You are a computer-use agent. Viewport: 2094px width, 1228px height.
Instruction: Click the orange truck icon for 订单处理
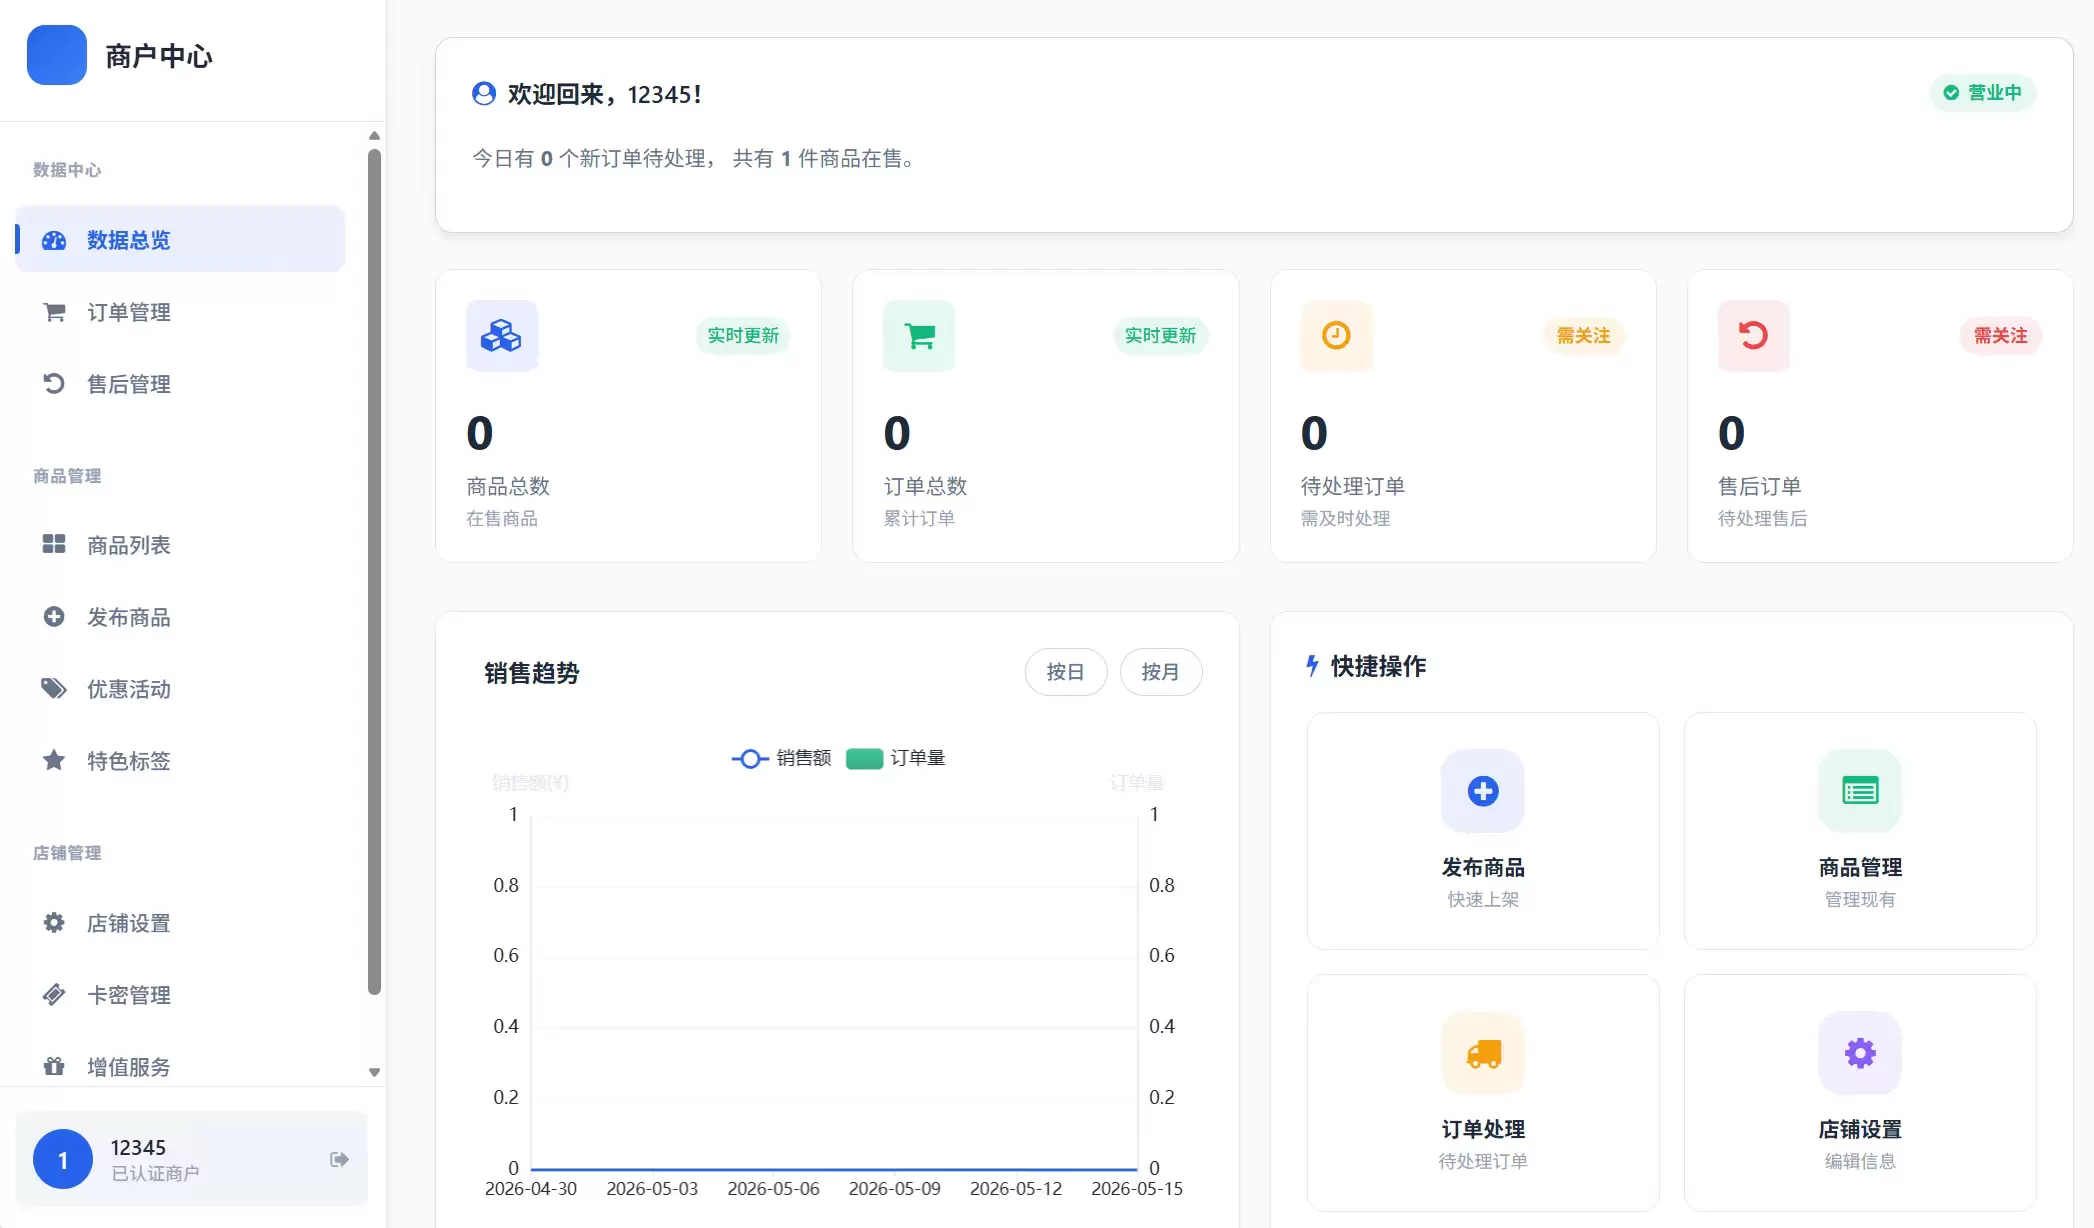pos(1483,1053)
